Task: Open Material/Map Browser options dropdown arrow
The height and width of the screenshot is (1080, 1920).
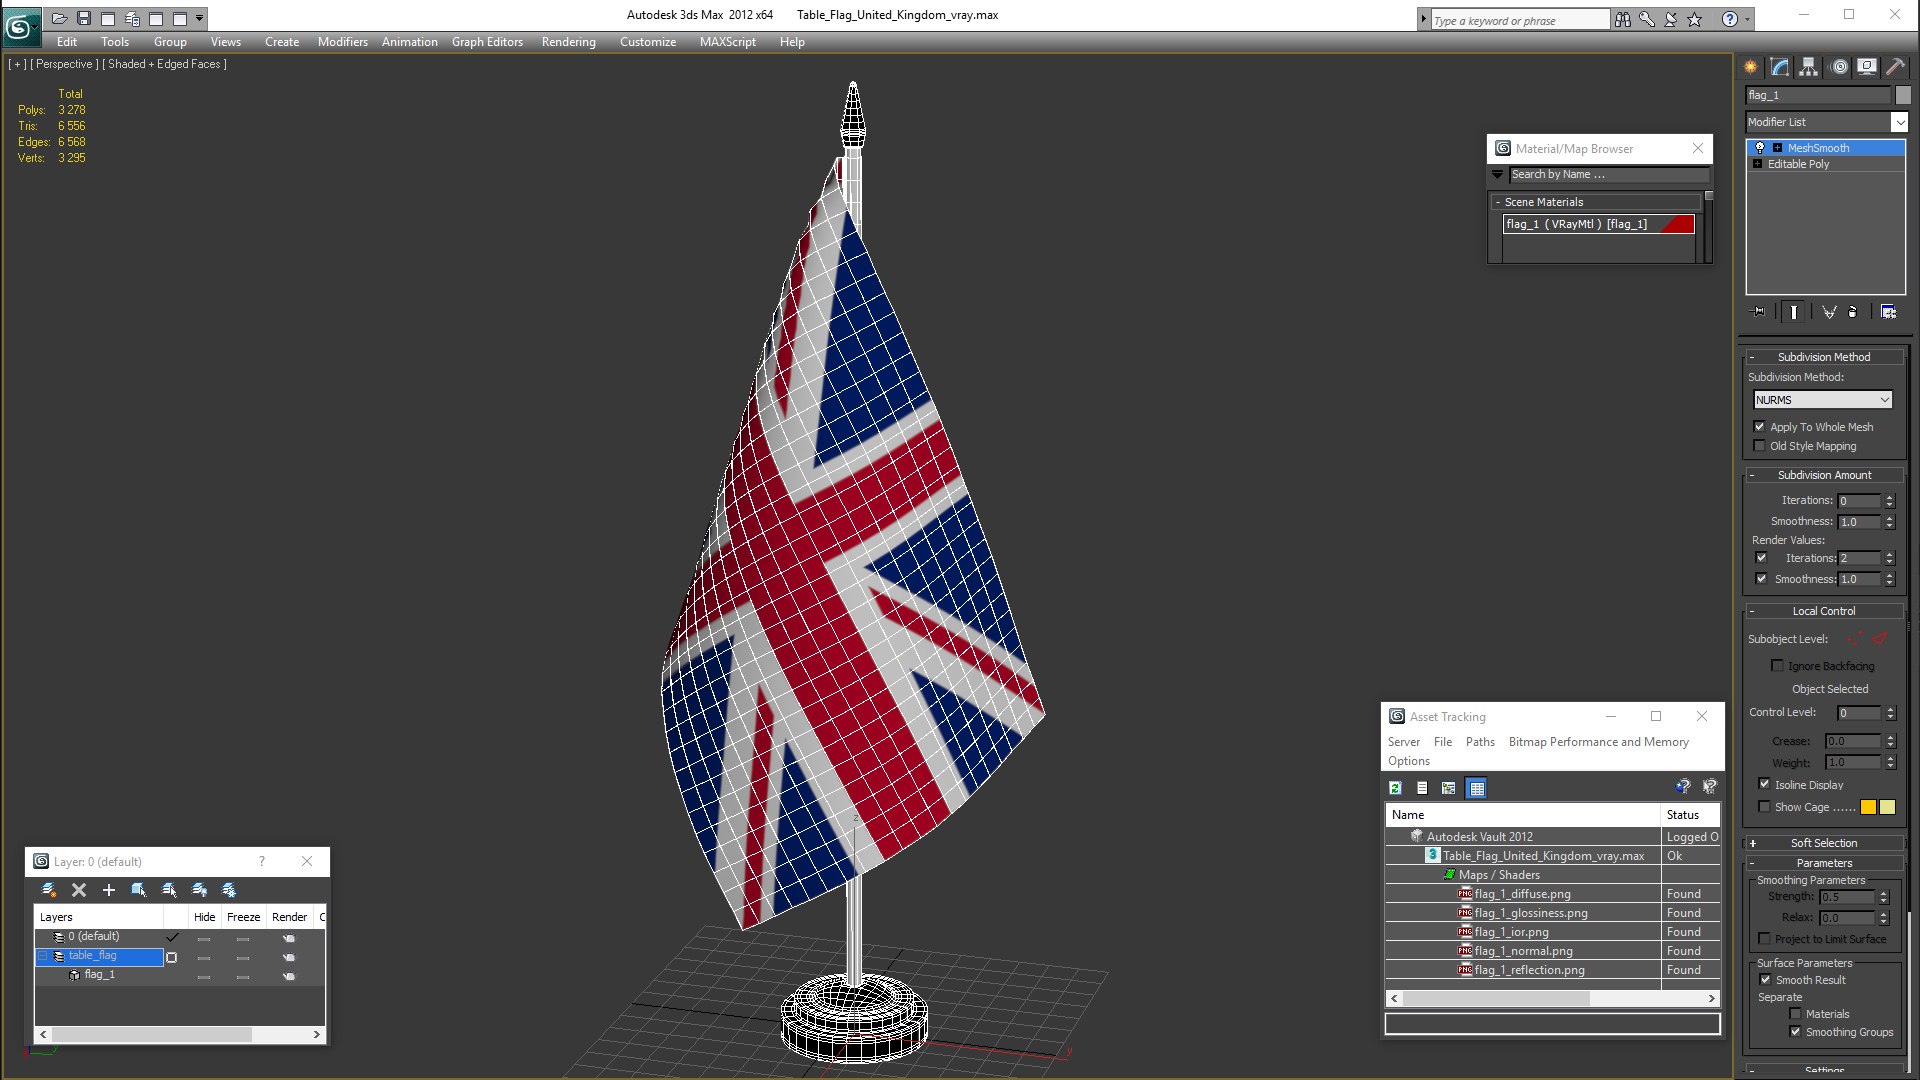Action: coord(1498,174)
